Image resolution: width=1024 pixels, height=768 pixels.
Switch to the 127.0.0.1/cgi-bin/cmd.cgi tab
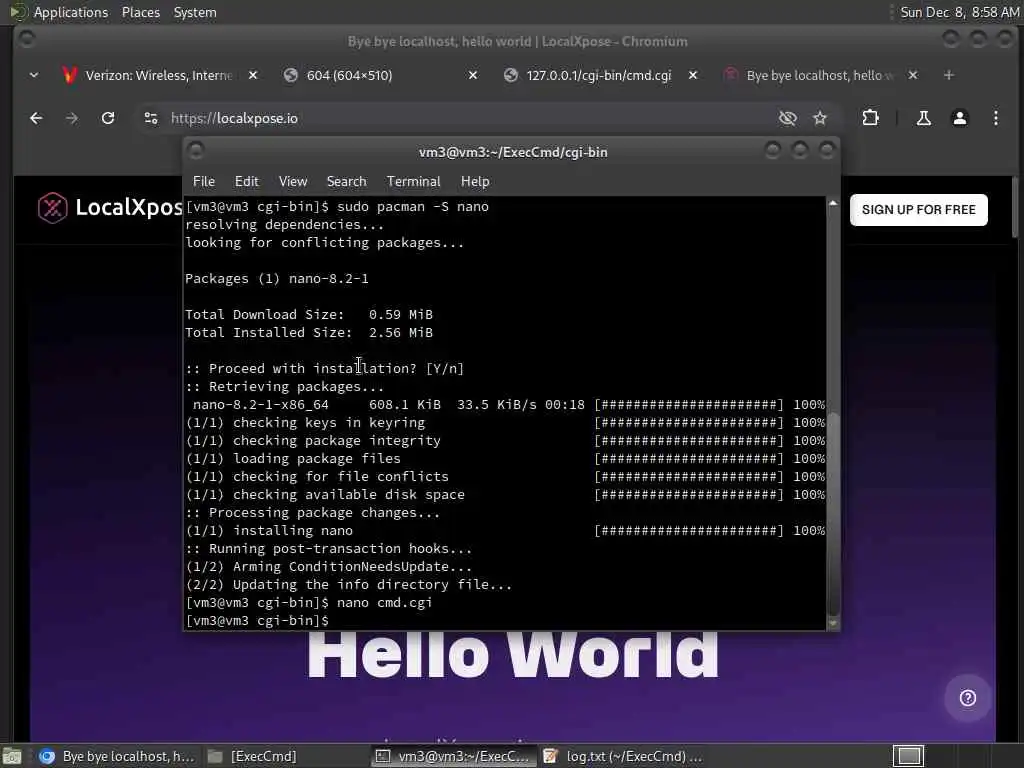point(599,76)
